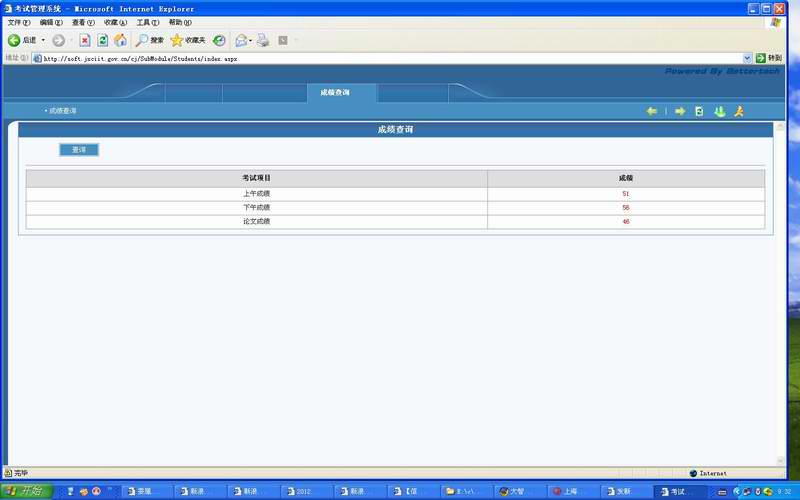Screen dimensions: 800x500
Task: Click the yellow left-arrow icon in page toolbar
Action: click(x=652, y=111)
